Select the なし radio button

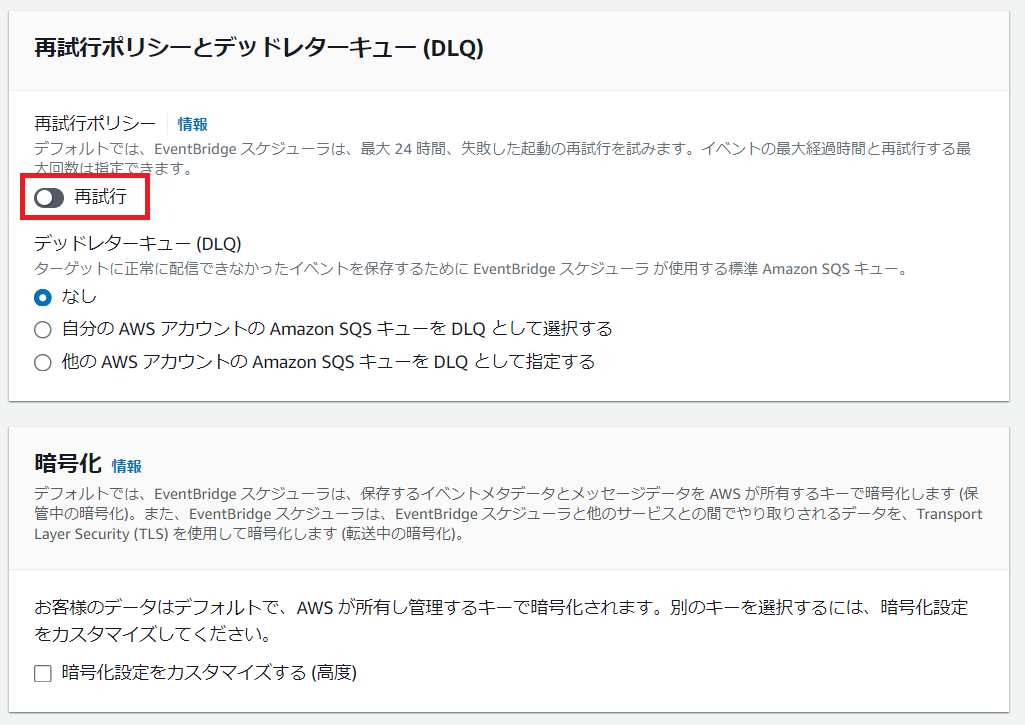point(43,297)
